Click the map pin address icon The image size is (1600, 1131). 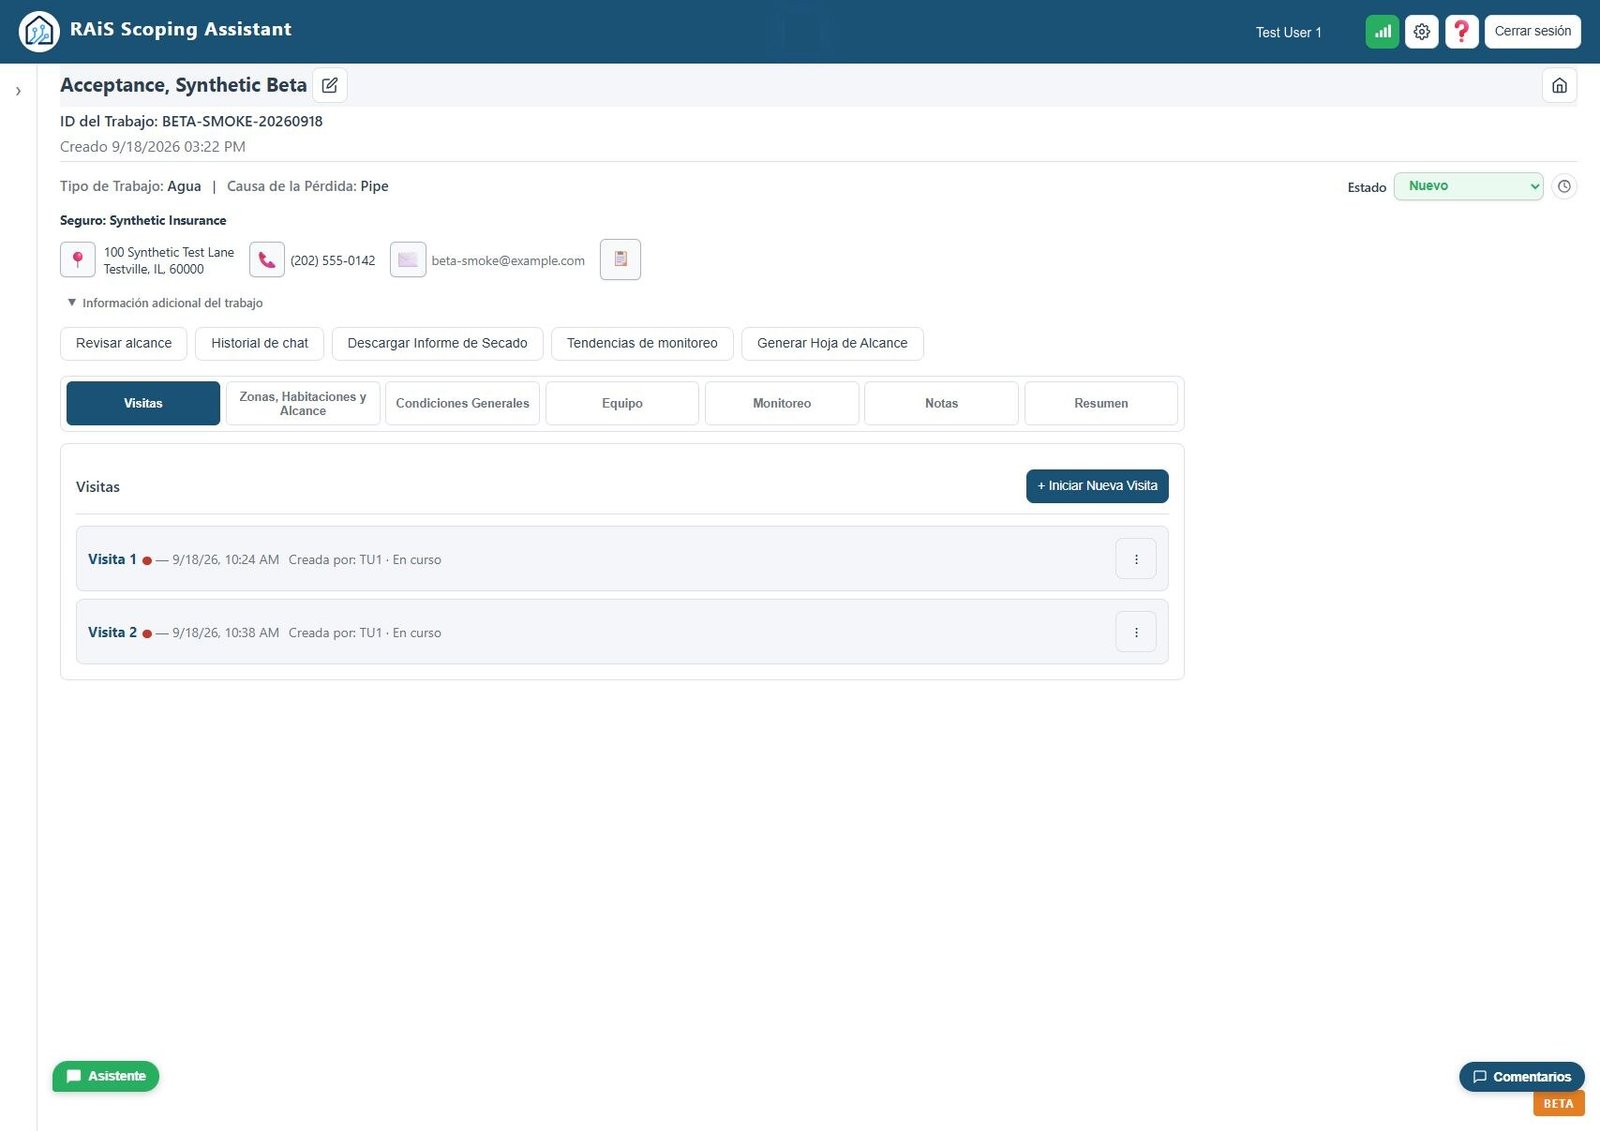(78, 260)
